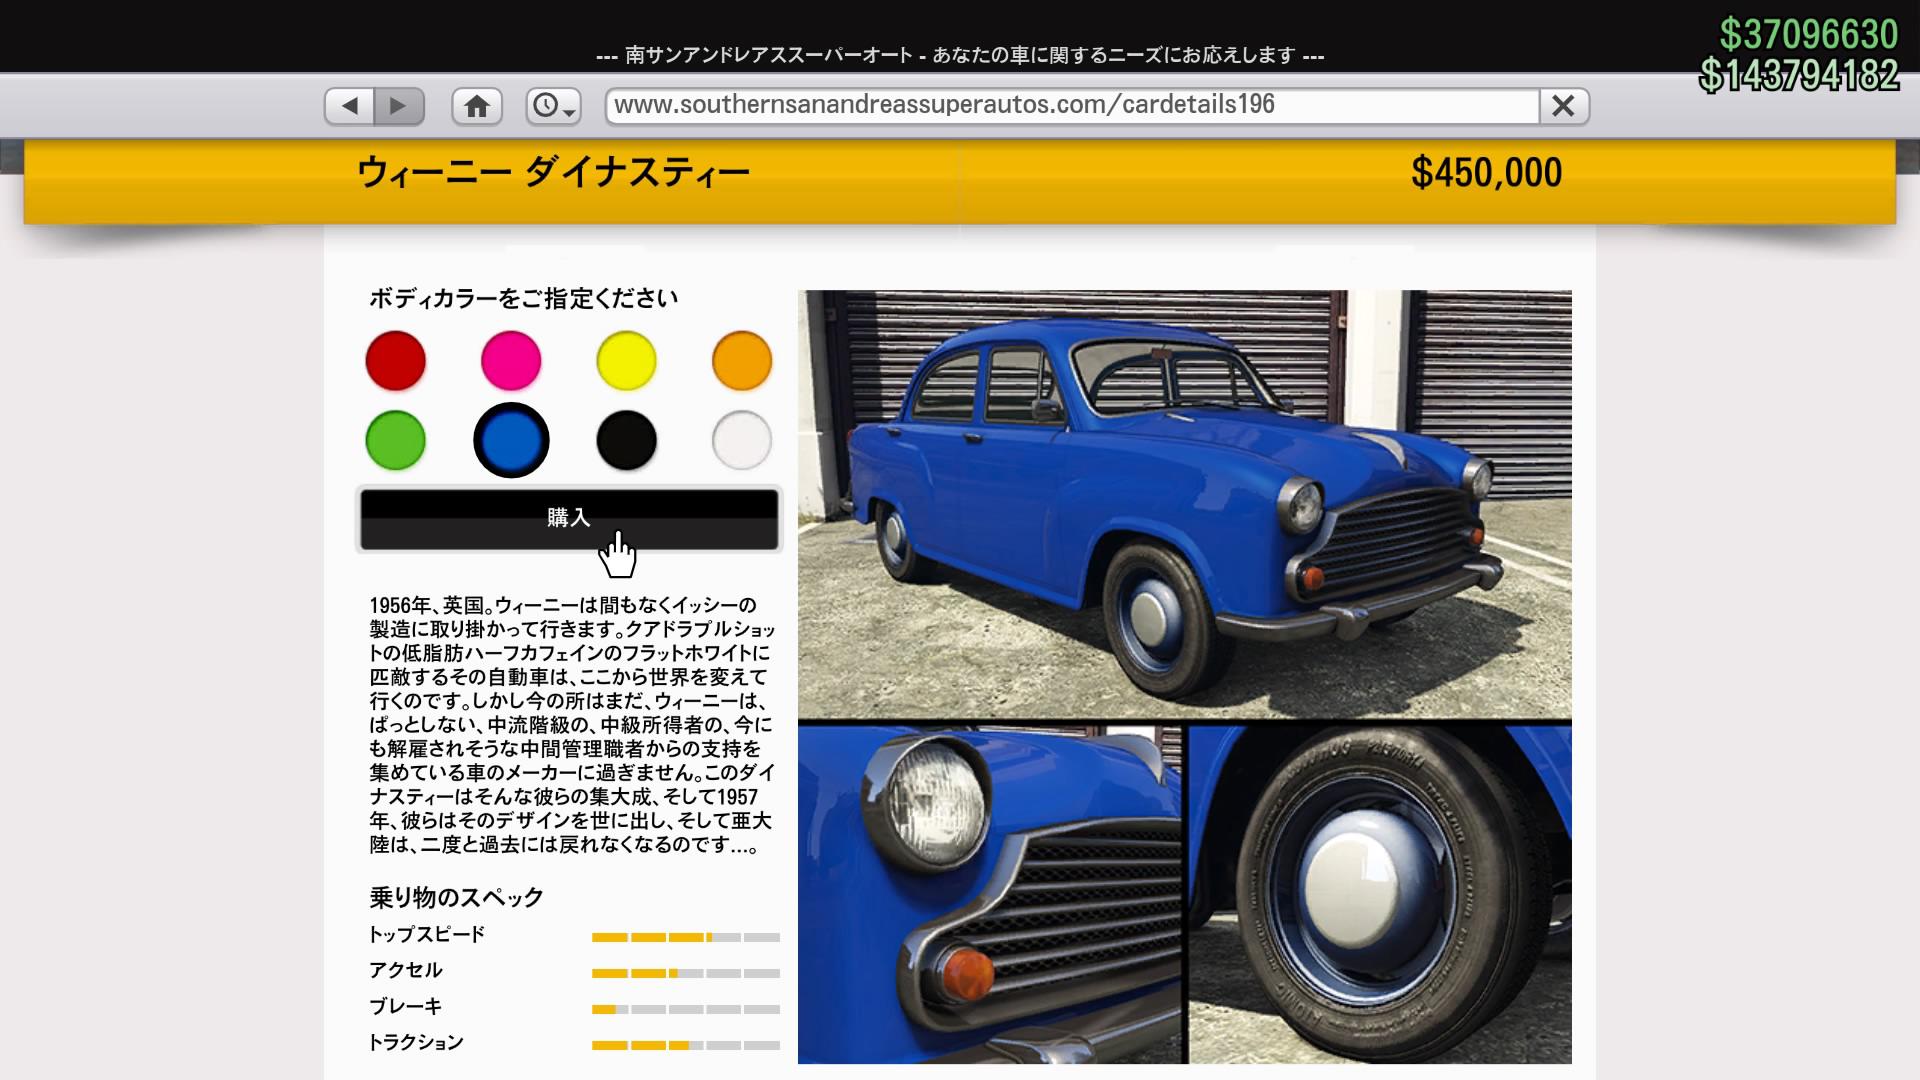Click the main blue car image
Viewport: 1920px width, 1080px height.
(x=1185, y=504)
